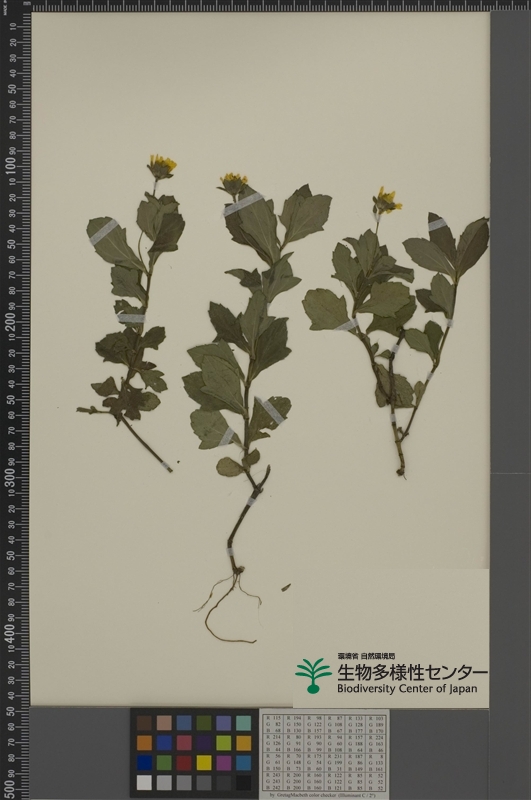The image size is (531, 800).
Task: Select the dark red swatch
Action: [184, 763]
